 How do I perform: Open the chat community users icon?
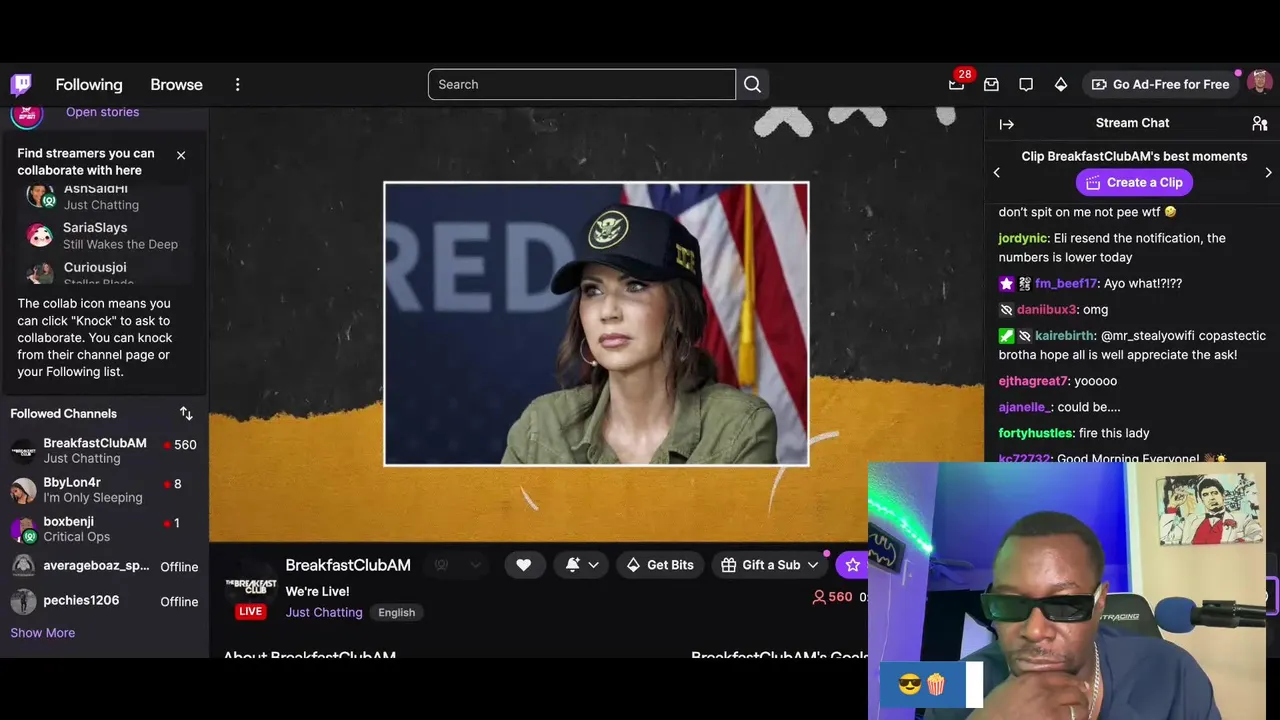click(x=1260, y=123)
